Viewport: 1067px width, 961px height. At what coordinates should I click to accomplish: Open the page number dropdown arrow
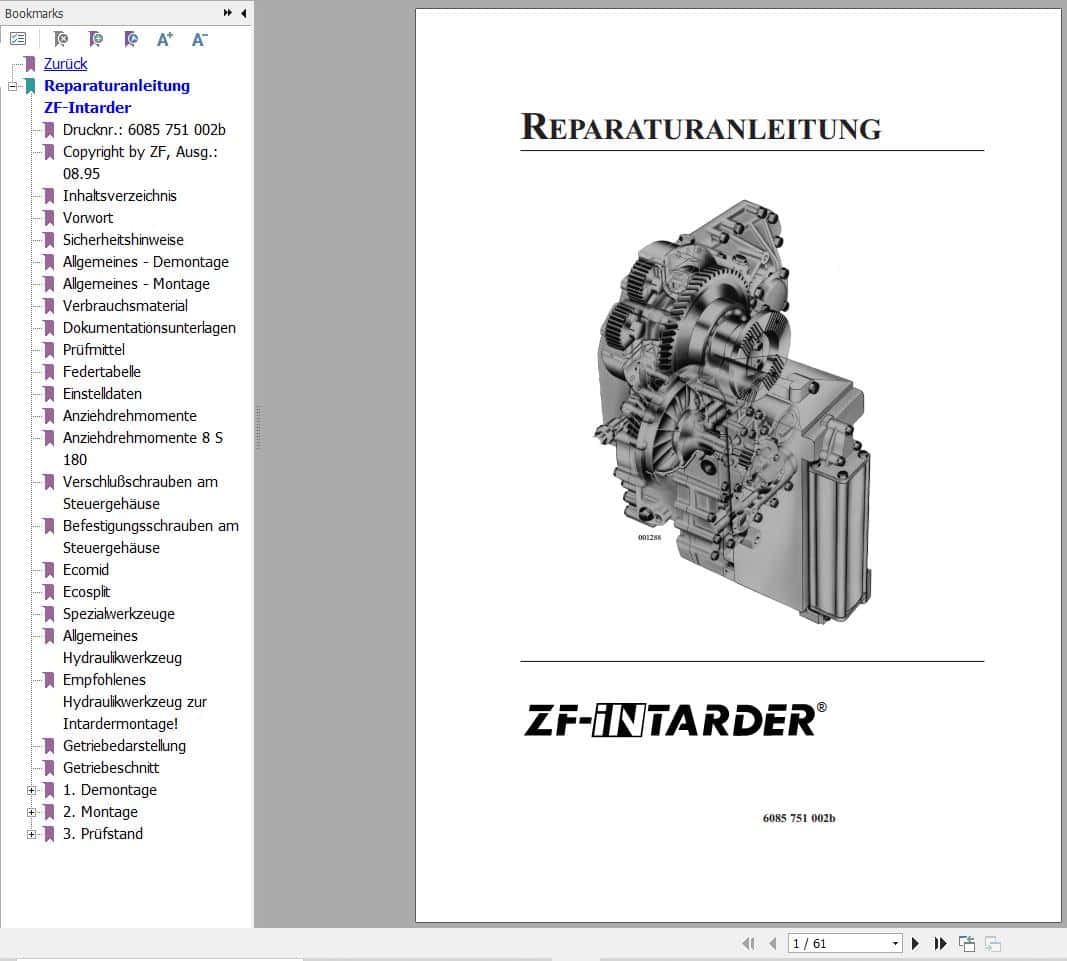pyautogui.click(x=895, y=943)
